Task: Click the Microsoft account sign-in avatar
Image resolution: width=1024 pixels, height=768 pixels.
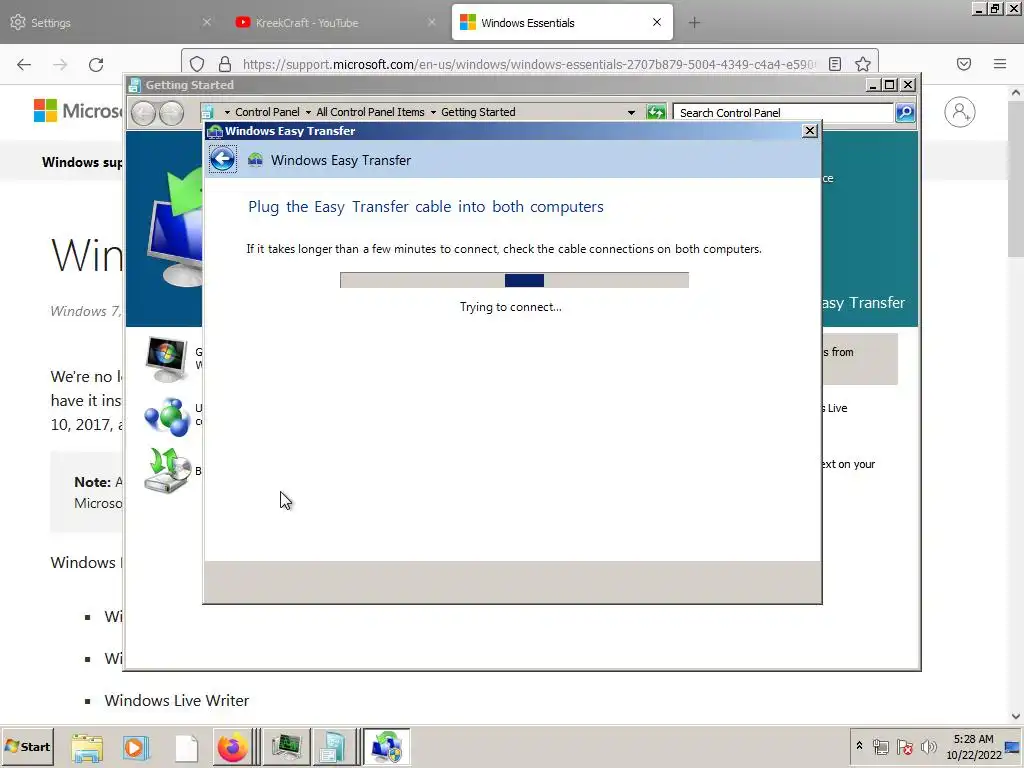Action: (959, 112)
